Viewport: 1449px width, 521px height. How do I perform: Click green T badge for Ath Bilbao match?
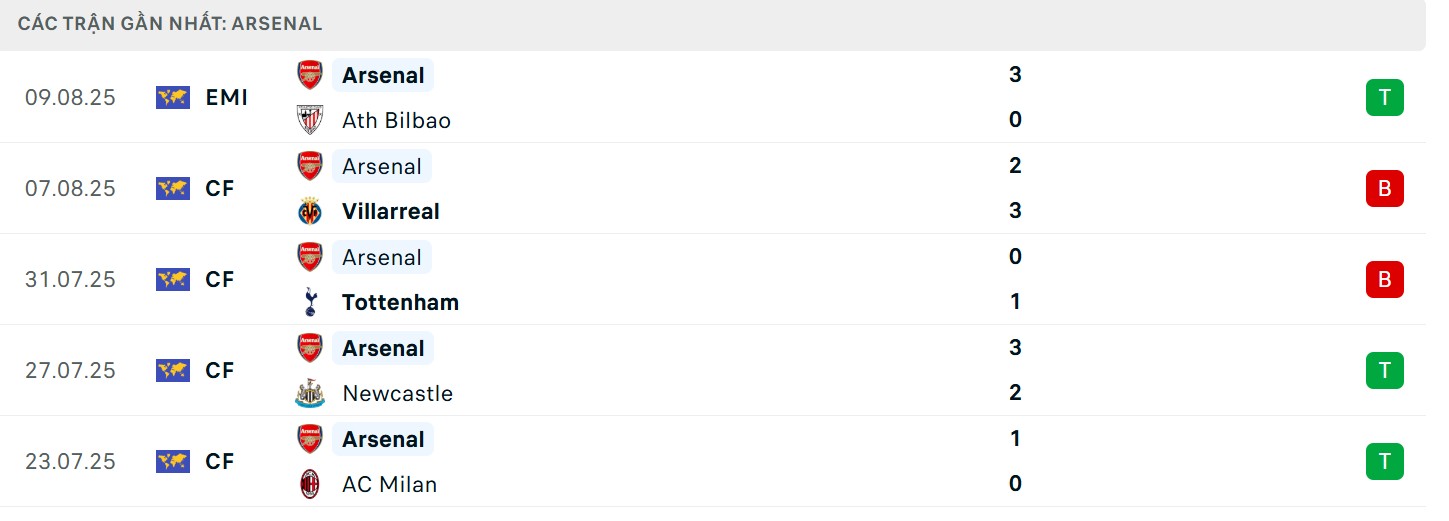point(1385,97)
